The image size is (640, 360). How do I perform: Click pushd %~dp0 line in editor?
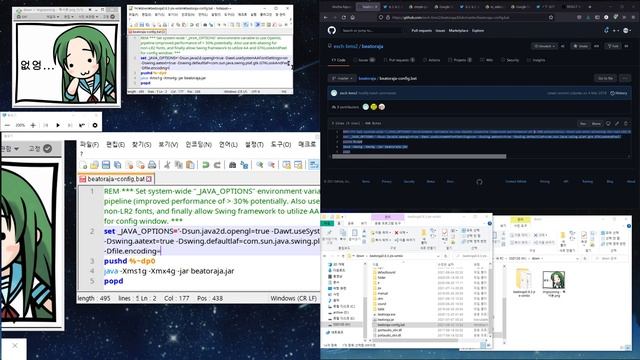[129, 261]
